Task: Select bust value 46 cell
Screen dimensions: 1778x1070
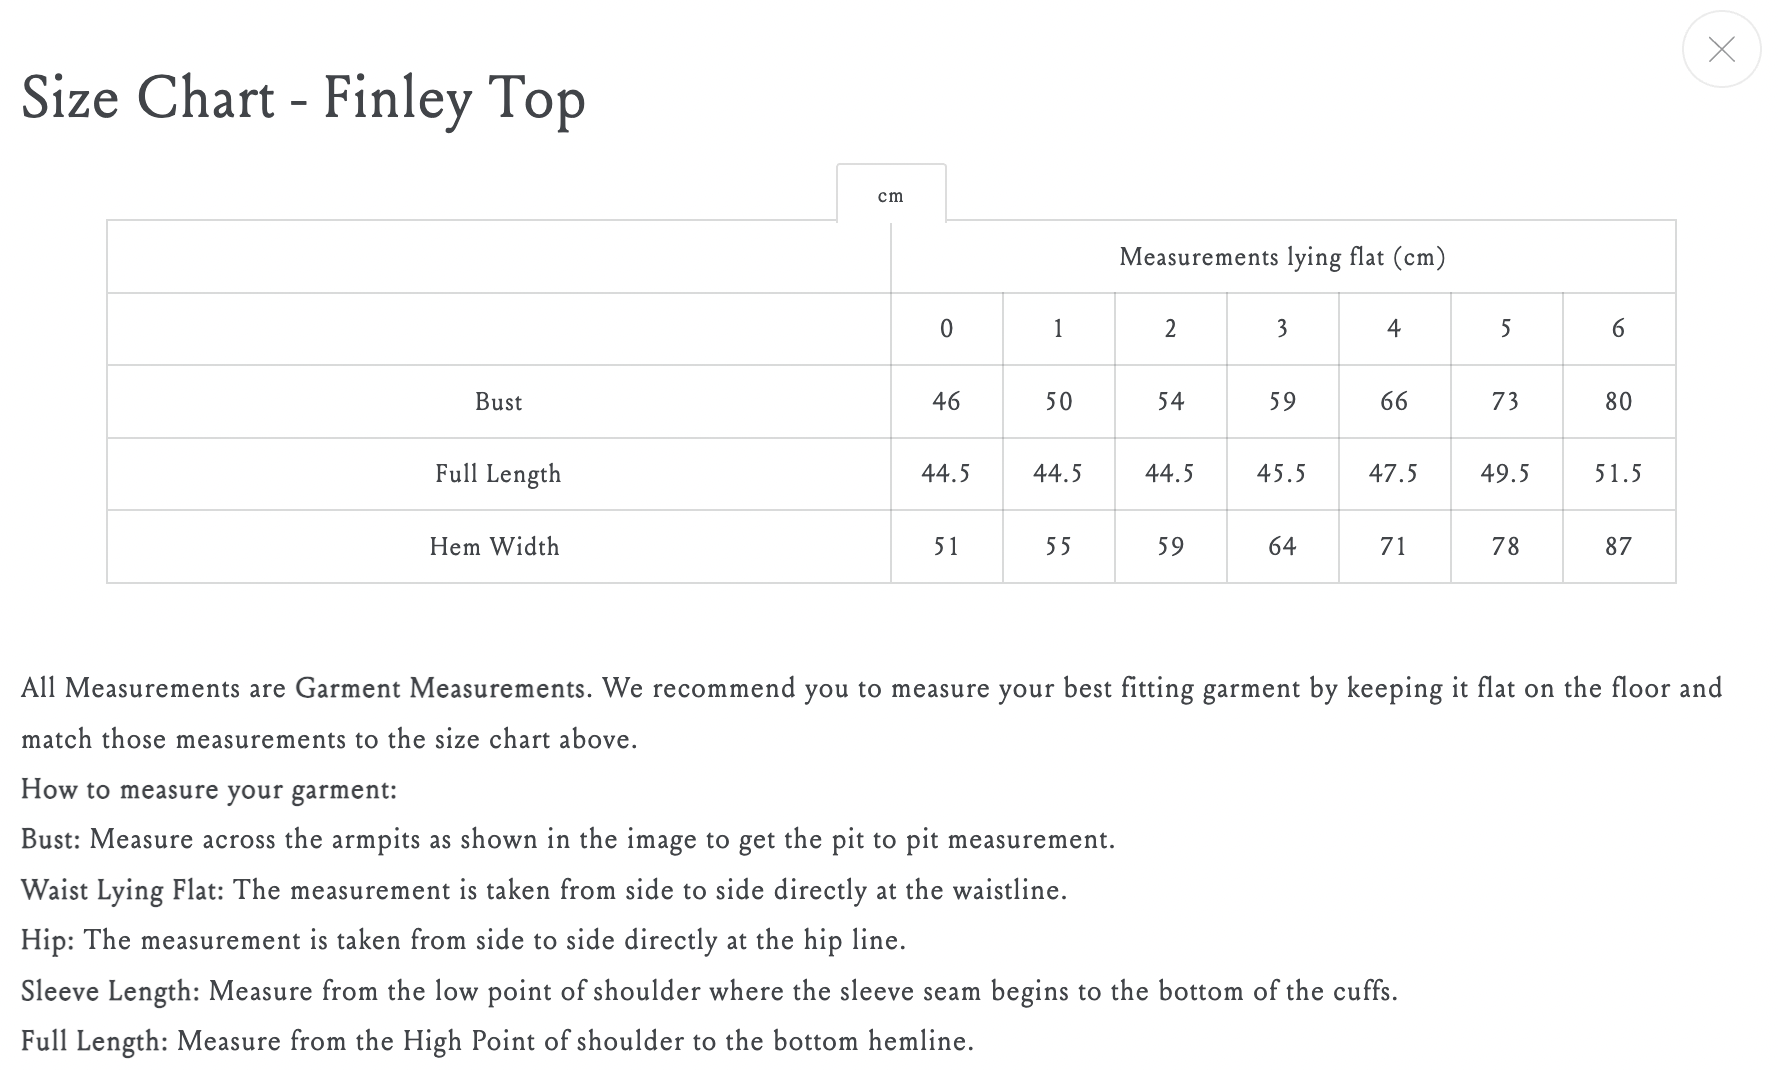Action: (x=947, y=402)
